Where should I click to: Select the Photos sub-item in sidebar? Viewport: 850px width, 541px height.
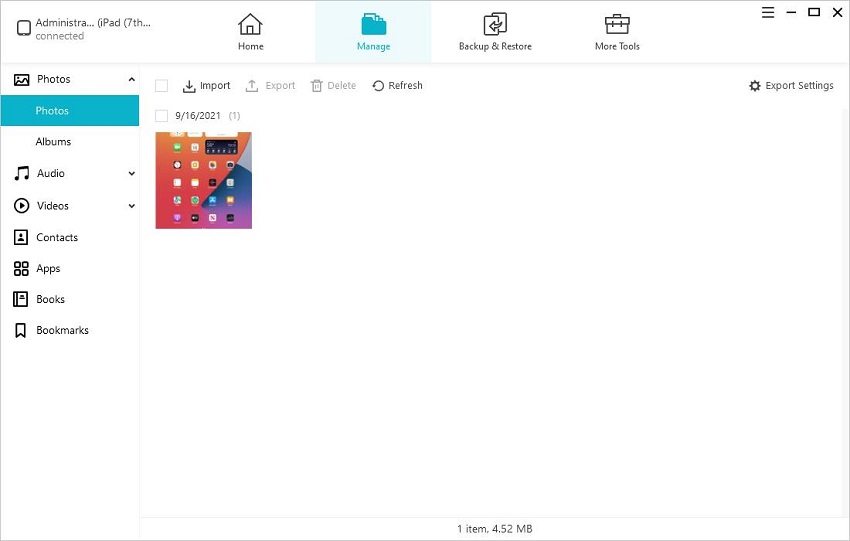[69, 111]
